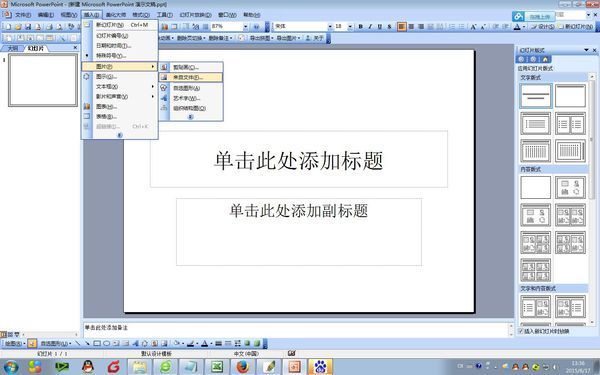The width and height of the screenshot is (600, 375).
Task: Click the Bold formatting button
Action: [360, 26]
